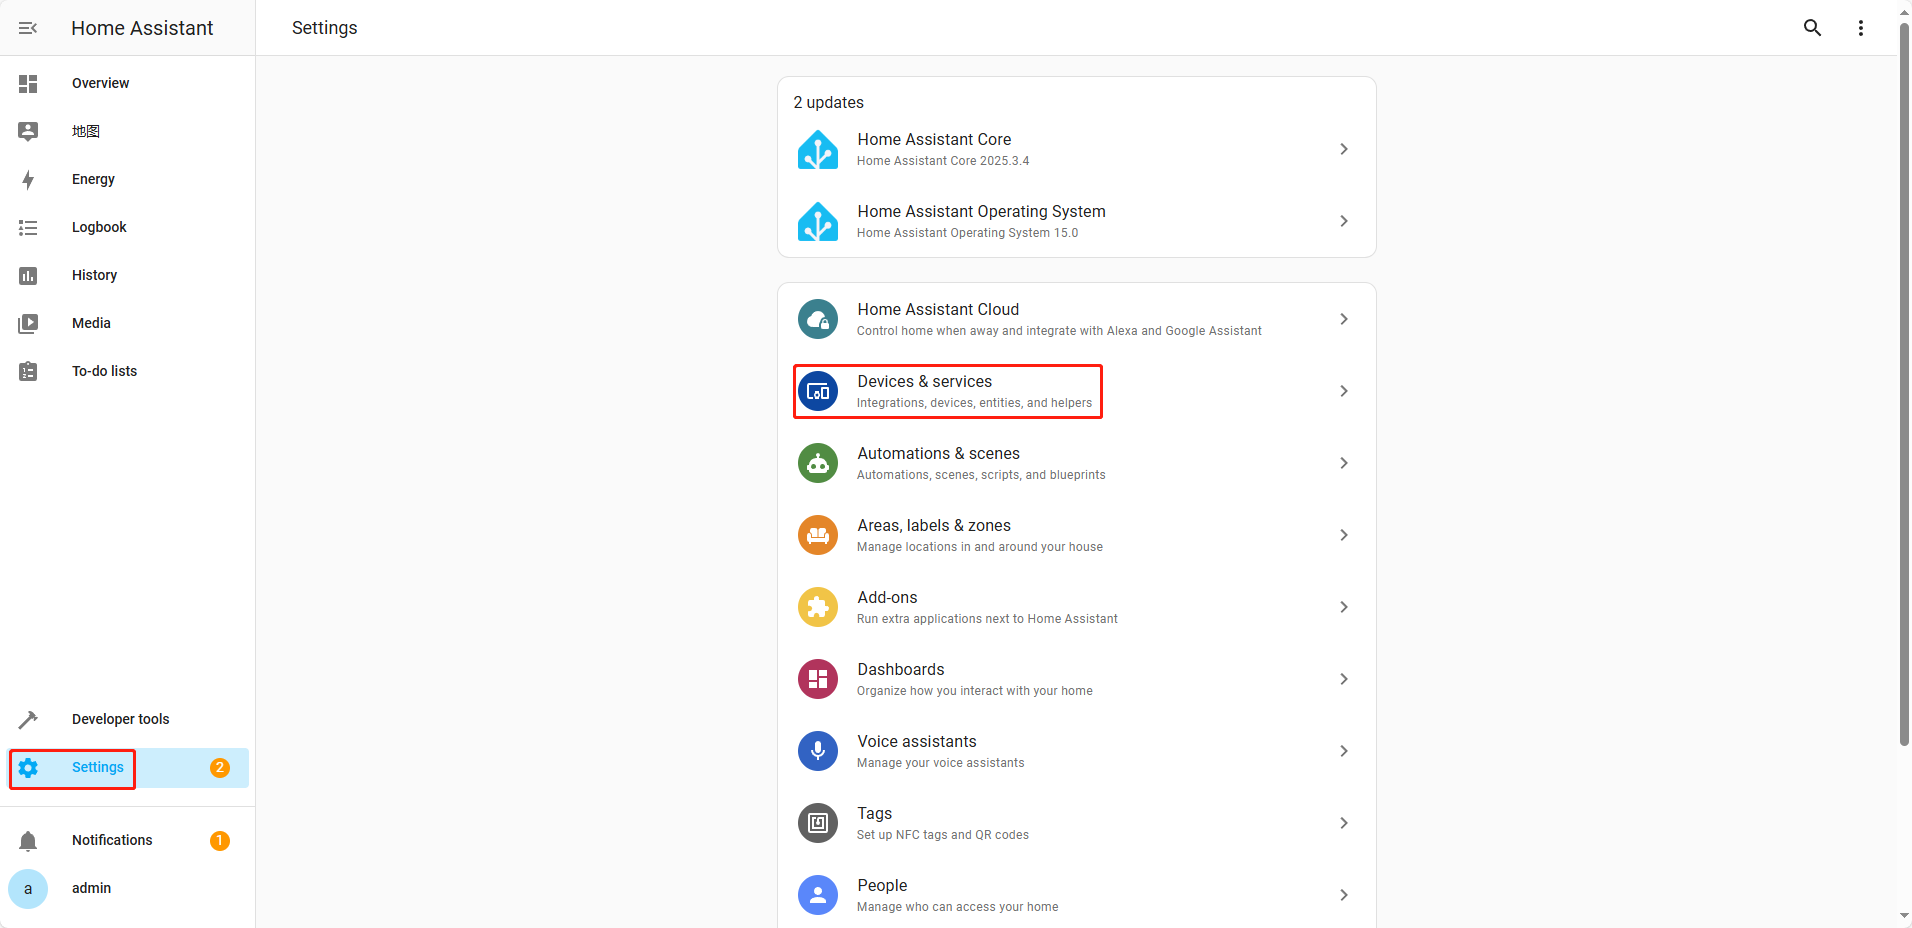Click the Notifications orange badge showing 1
Screen dimensions: 1912x928
coord(220,841)
